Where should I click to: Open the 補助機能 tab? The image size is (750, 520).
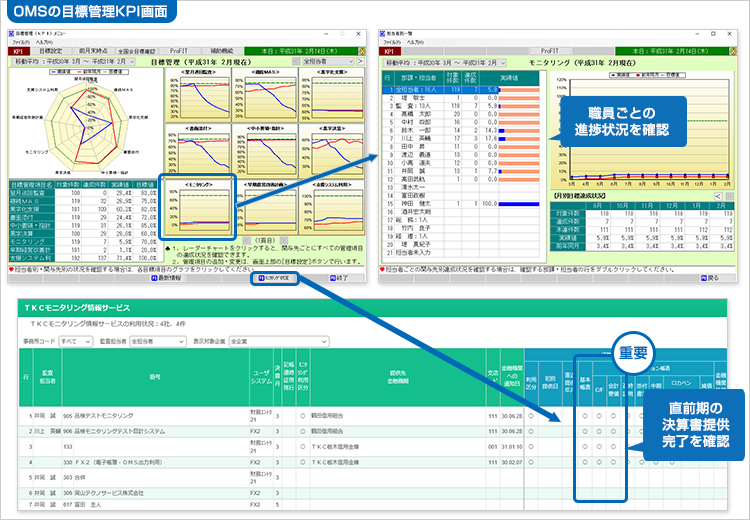click(x=221, y=51)
